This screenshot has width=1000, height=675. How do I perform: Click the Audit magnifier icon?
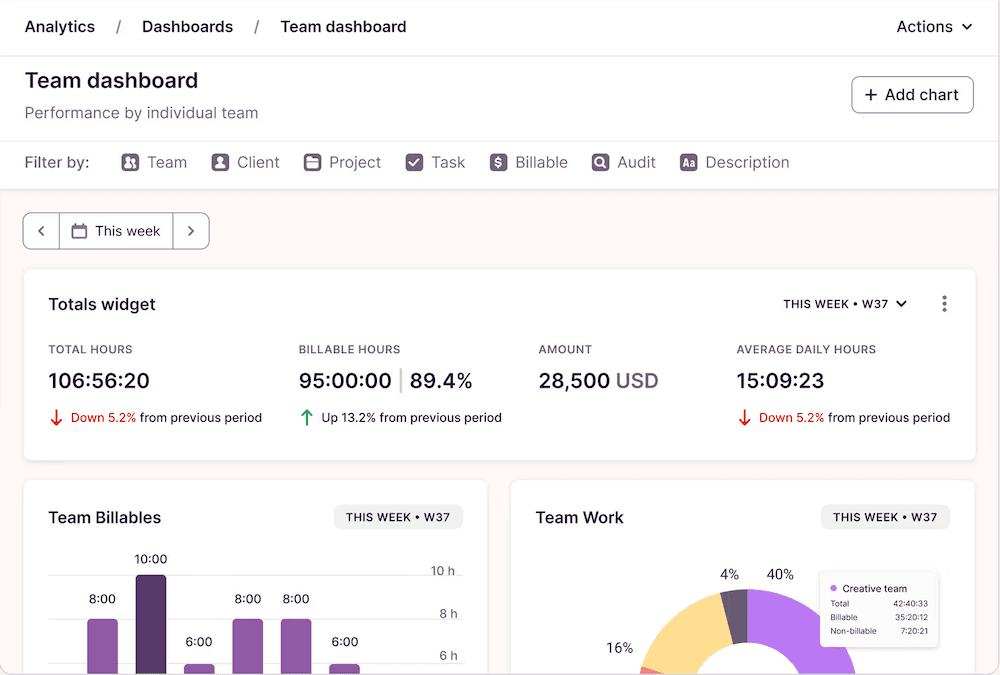[600, 162]
